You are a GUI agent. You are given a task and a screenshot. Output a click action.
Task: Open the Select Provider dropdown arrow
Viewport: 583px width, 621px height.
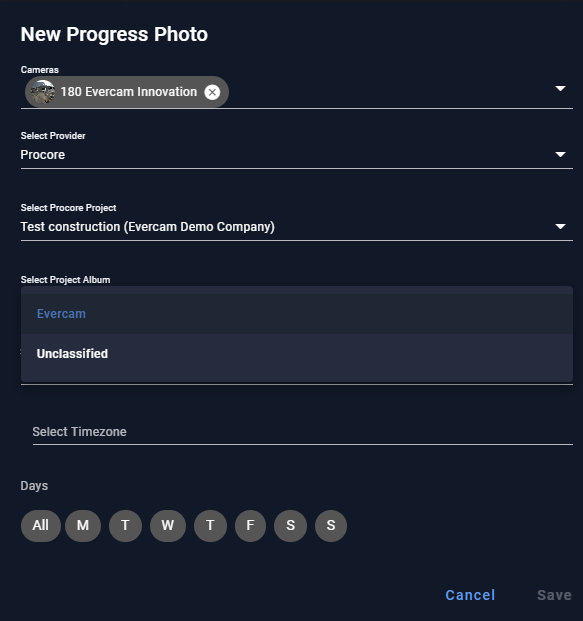(560, 154)
